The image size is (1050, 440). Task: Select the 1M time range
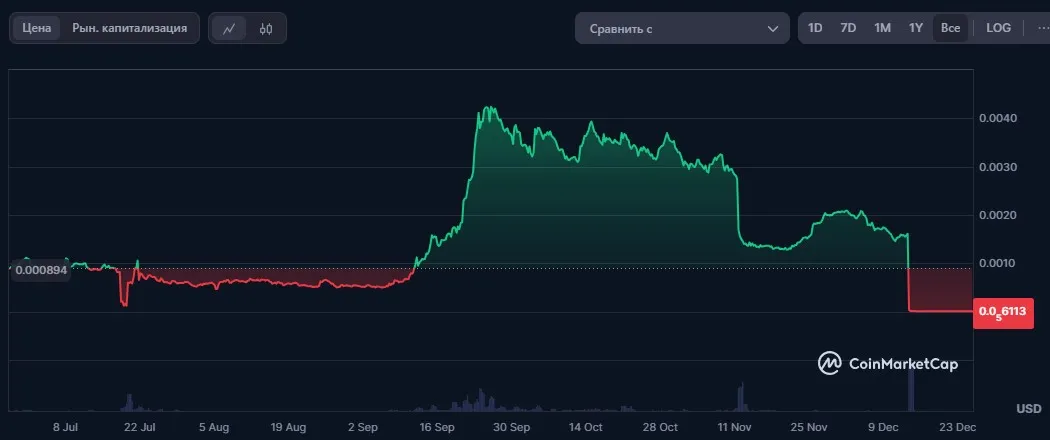pos(883,28)
